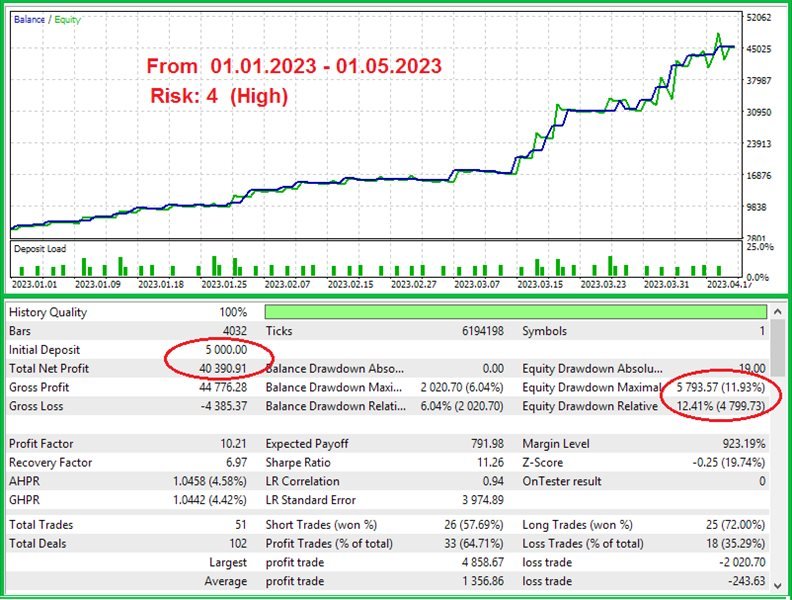
Task: Click the red "Risk: 4 (High)" annotation
Action: (x=219, y=96)
